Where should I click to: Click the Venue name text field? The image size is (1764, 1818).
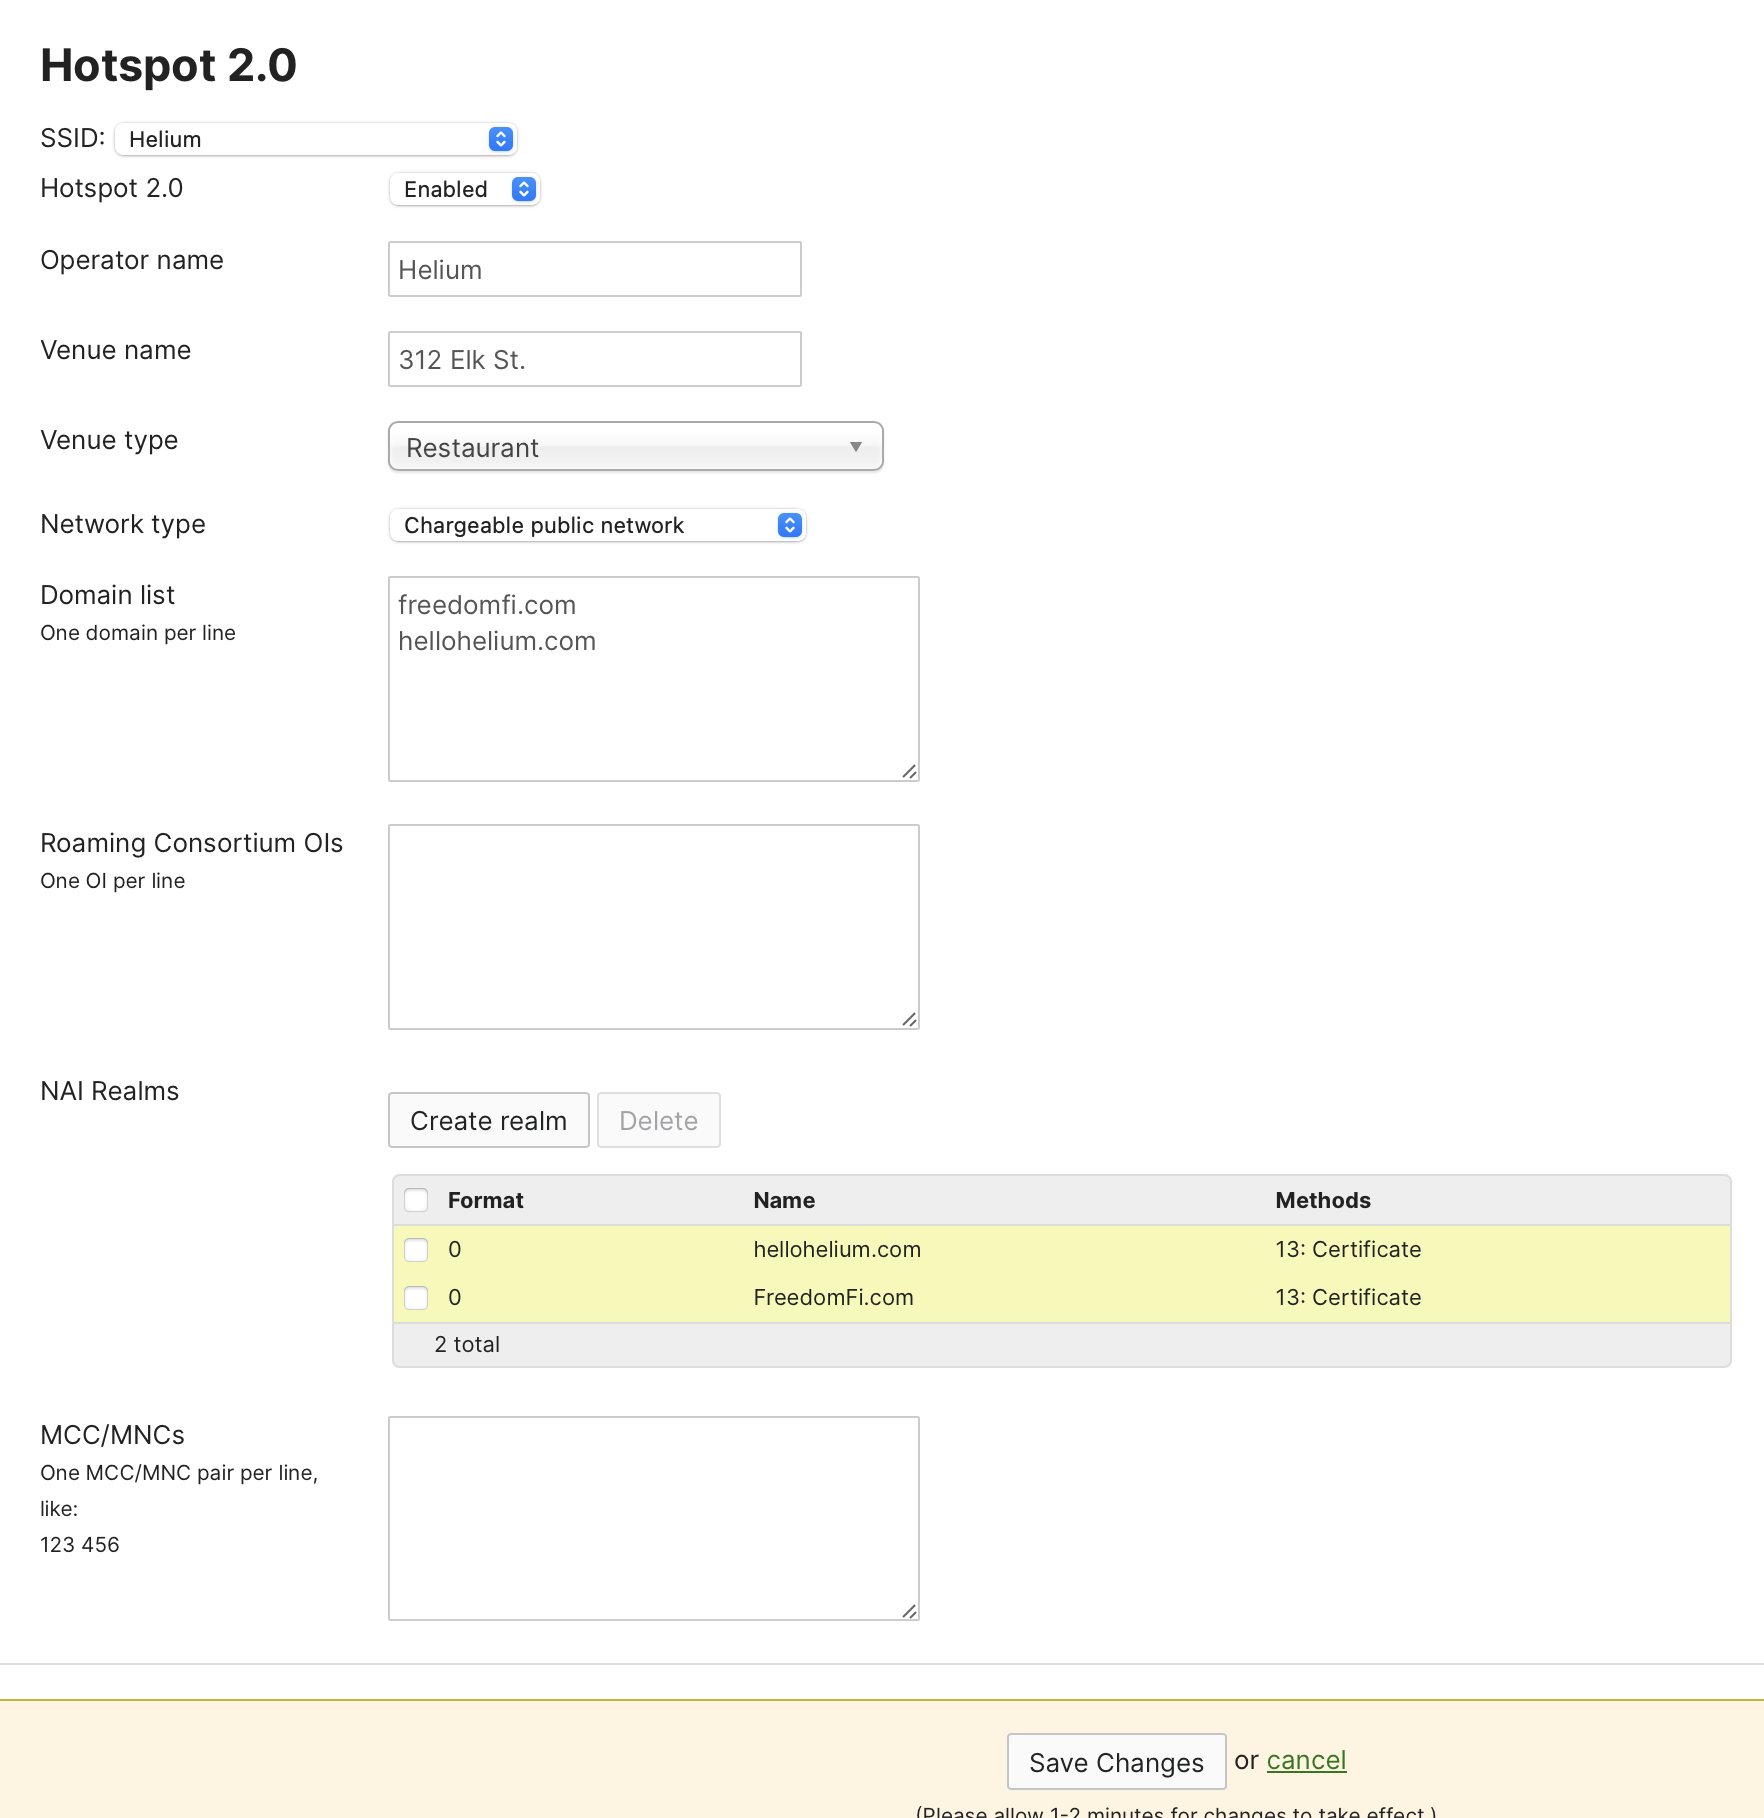pos(594,359)
